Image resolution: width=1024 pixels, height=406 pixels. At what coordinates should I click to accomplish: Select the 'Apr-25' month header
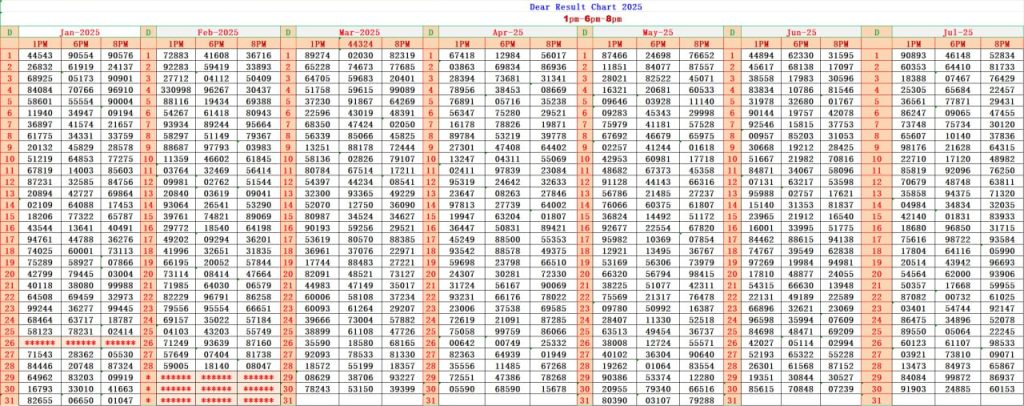coord(508,32)
